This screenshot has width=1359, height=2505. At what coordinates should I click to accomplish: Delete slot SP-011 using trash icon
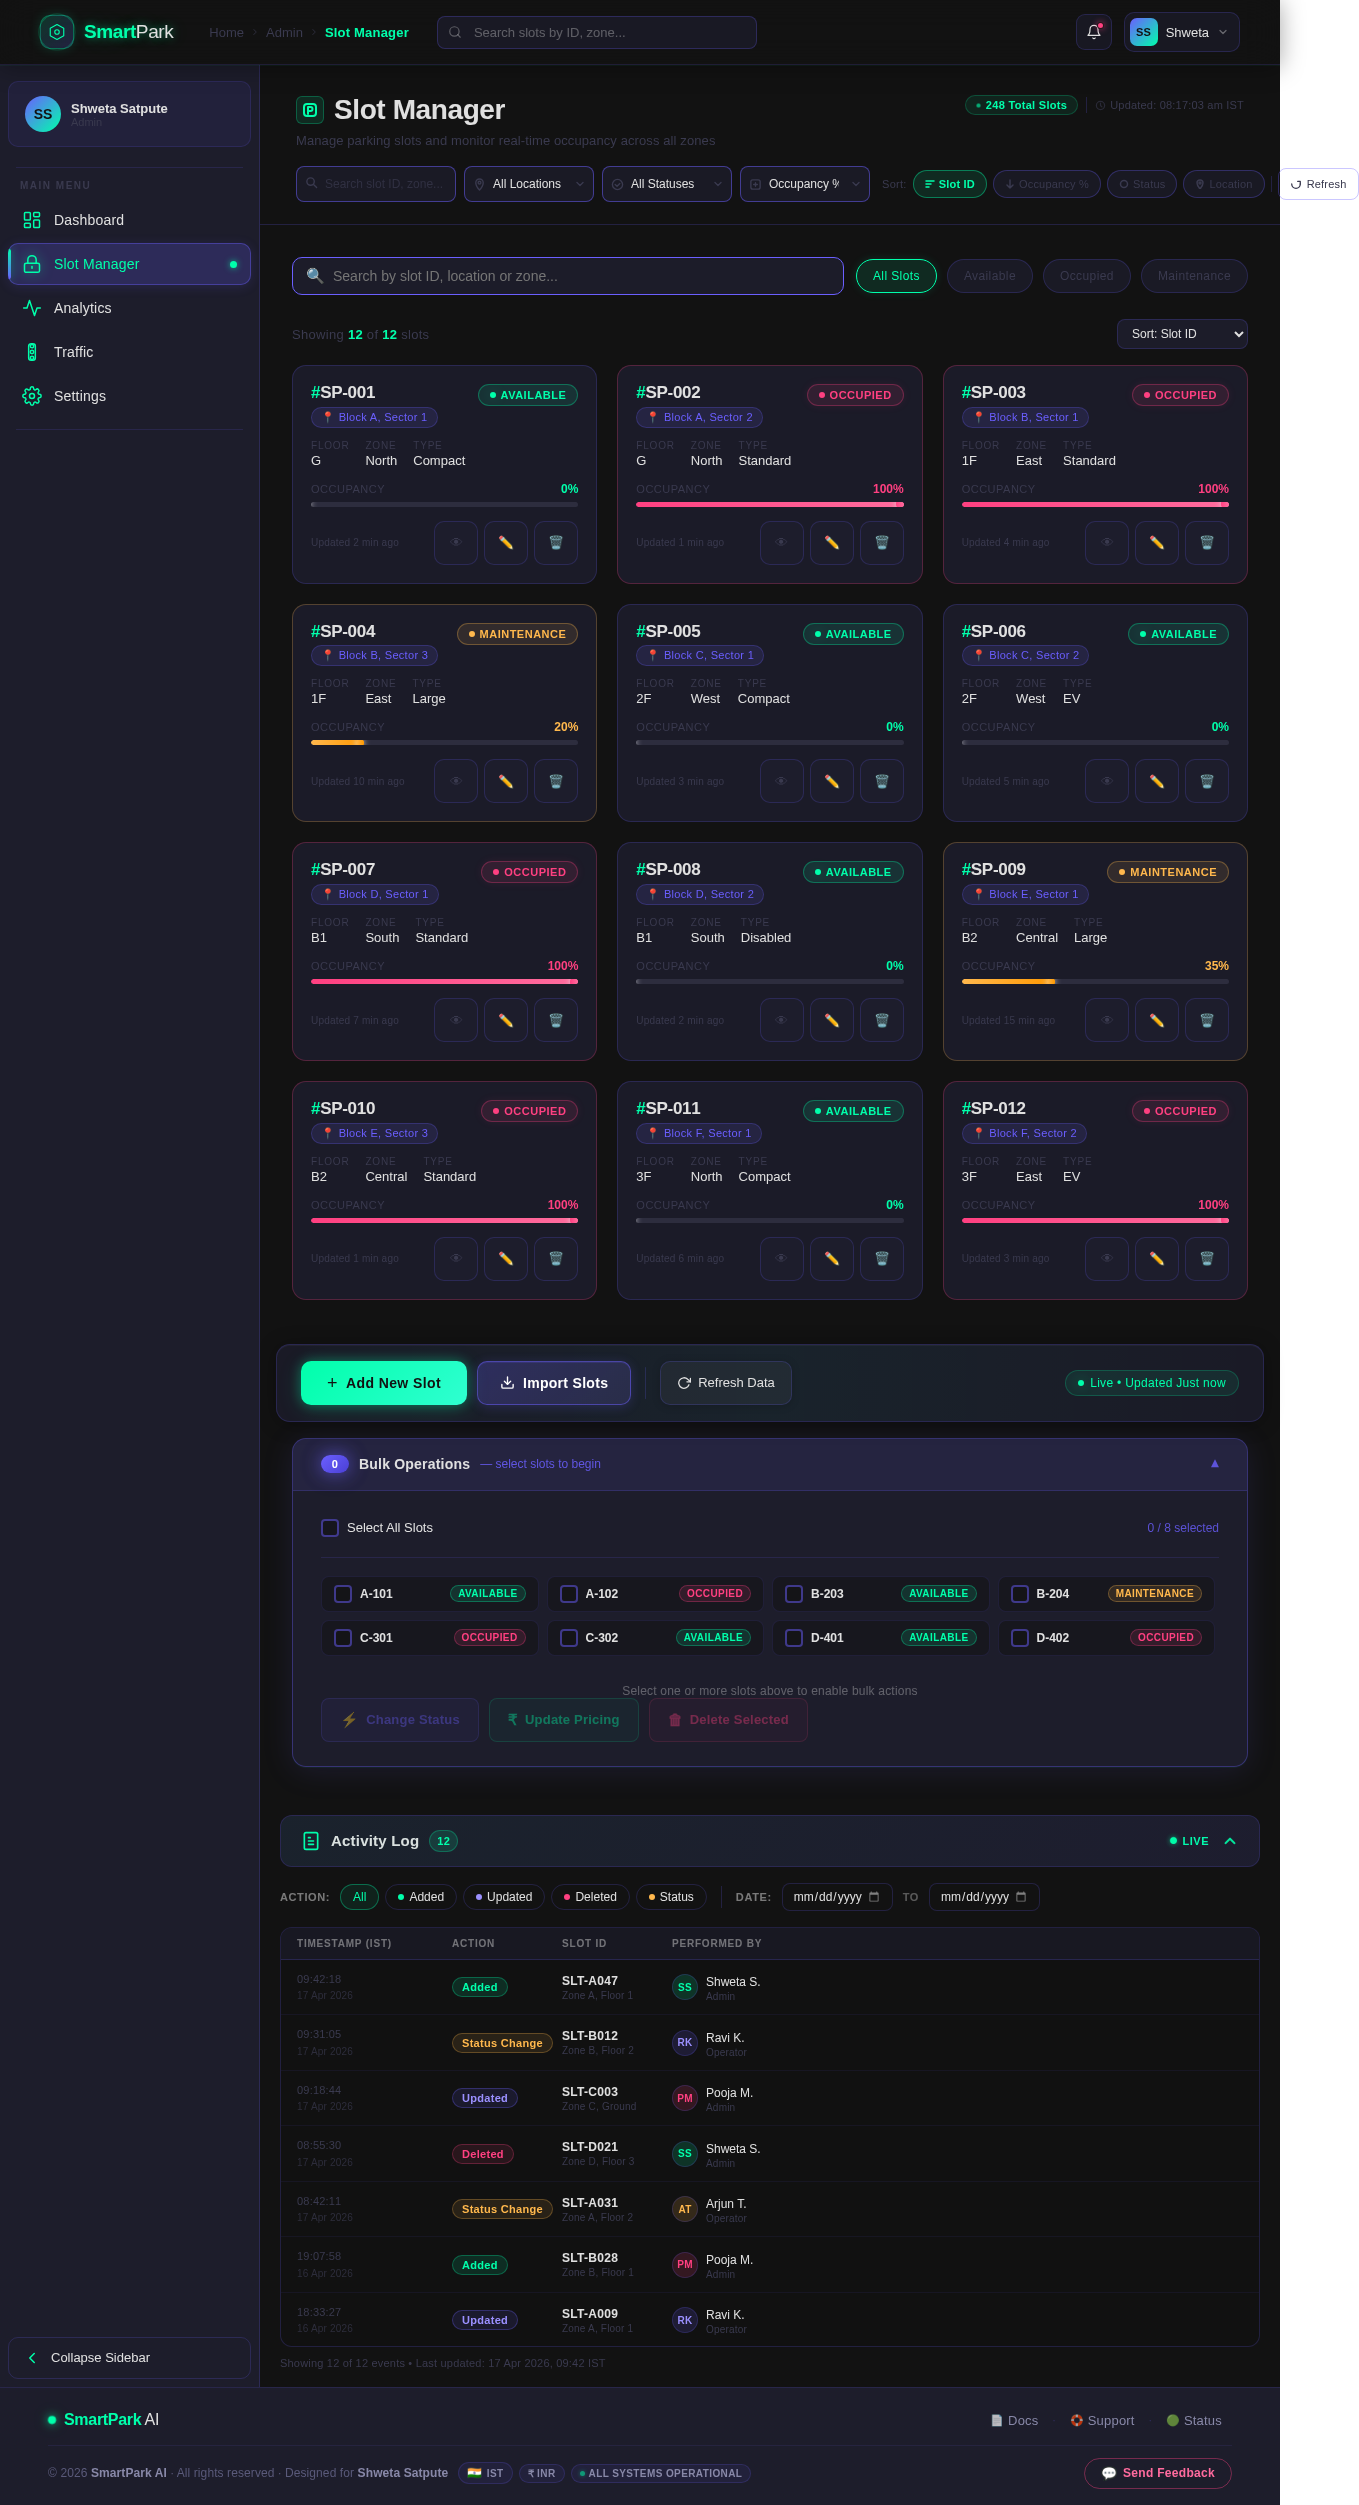[x=882, y=1259]
